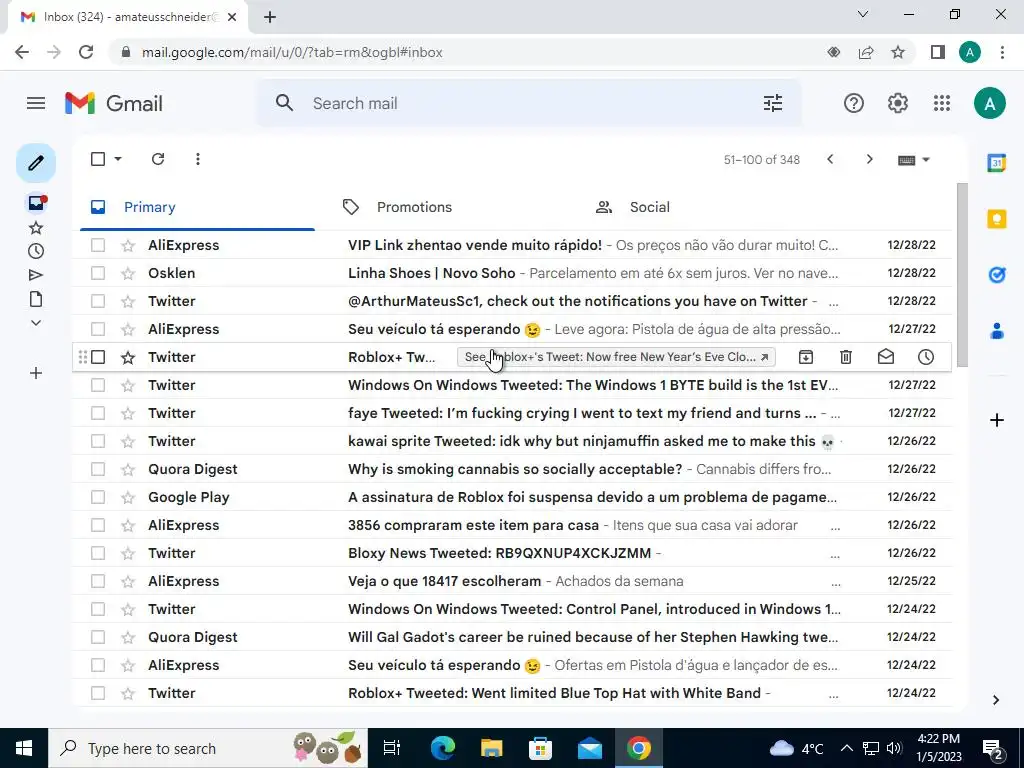
Task: Open Gmail Support help icon
Action: pyautogui.click(x=854, y=103)
